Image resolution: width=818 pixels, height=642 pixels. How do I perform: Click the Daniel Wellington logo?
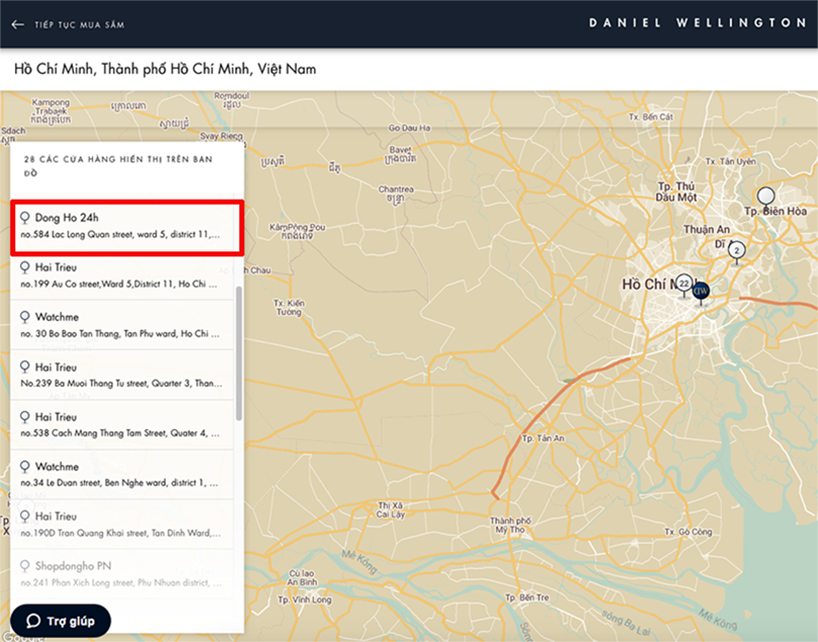tap(697, 23)
